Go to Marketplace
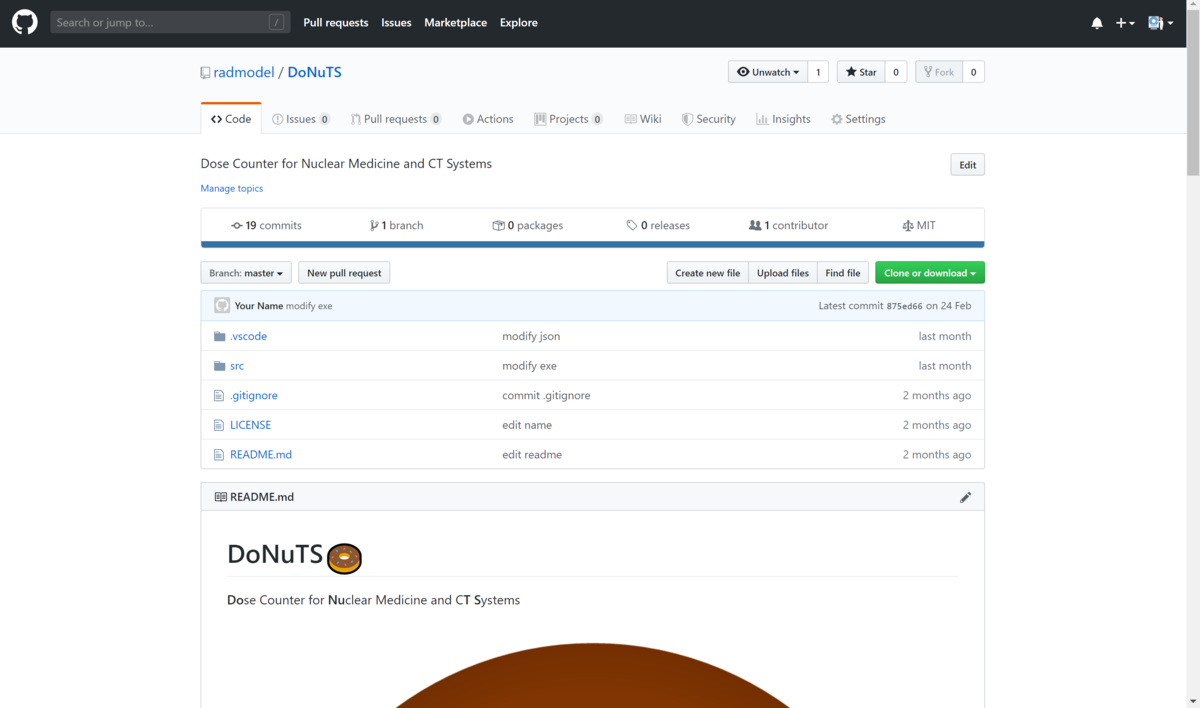 456,22
